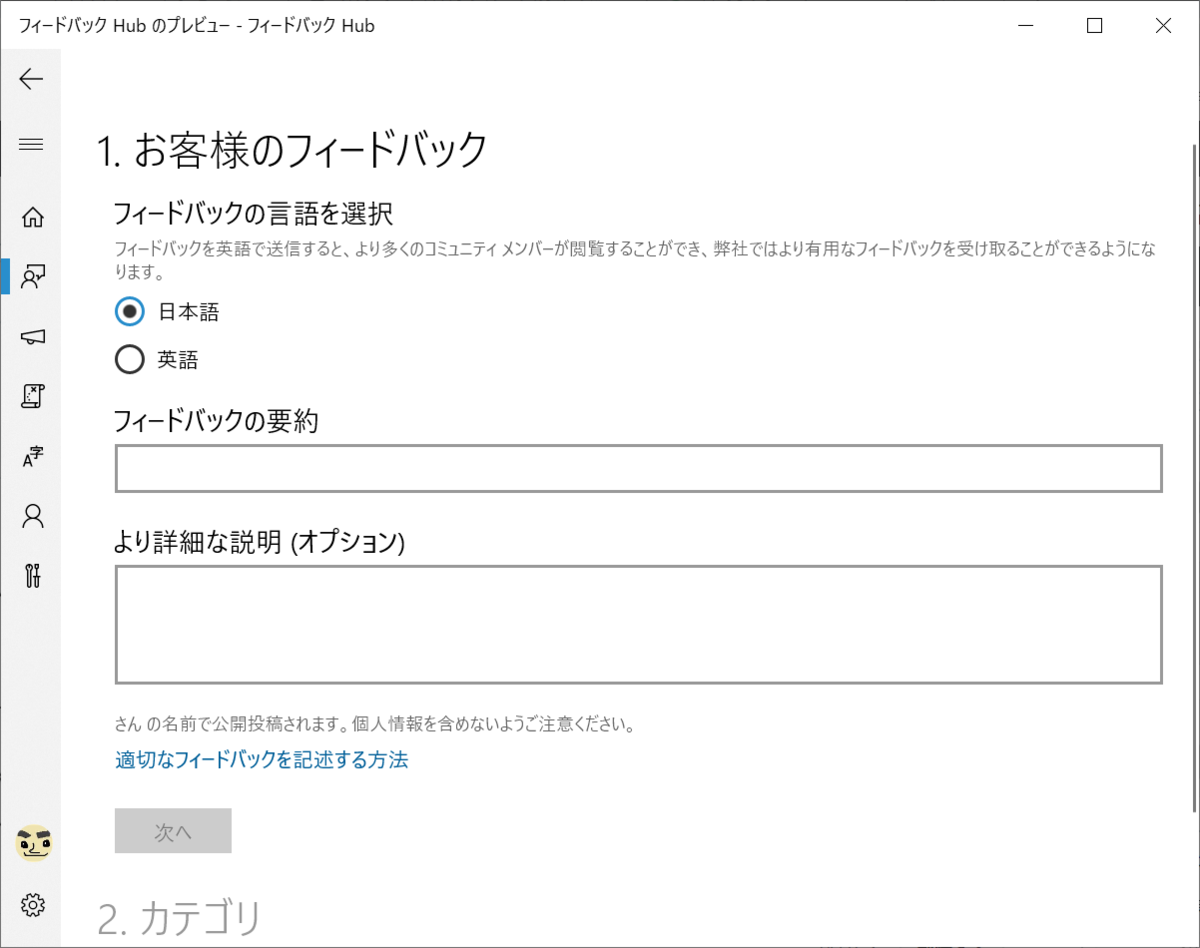
Task: Click the 次へ button
Action: coord(173,831)
